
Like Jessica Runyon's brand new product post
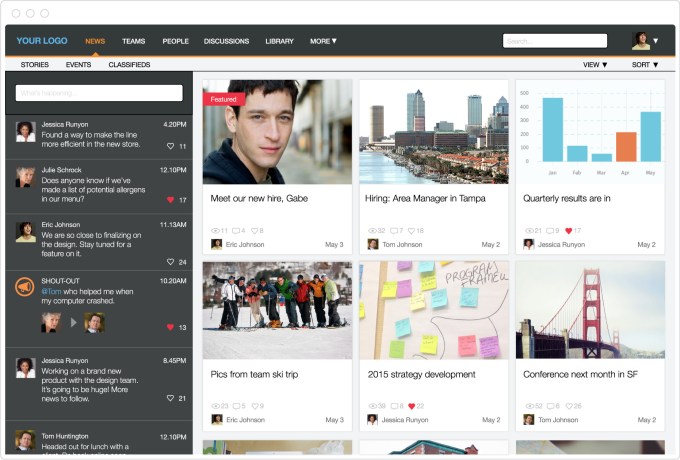click(170, 398)
